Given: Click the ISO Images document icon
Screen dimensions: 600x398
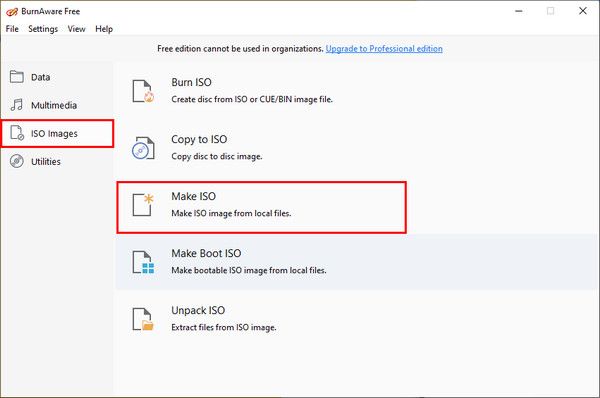Looking at the screenshot, I should point(16,133).
